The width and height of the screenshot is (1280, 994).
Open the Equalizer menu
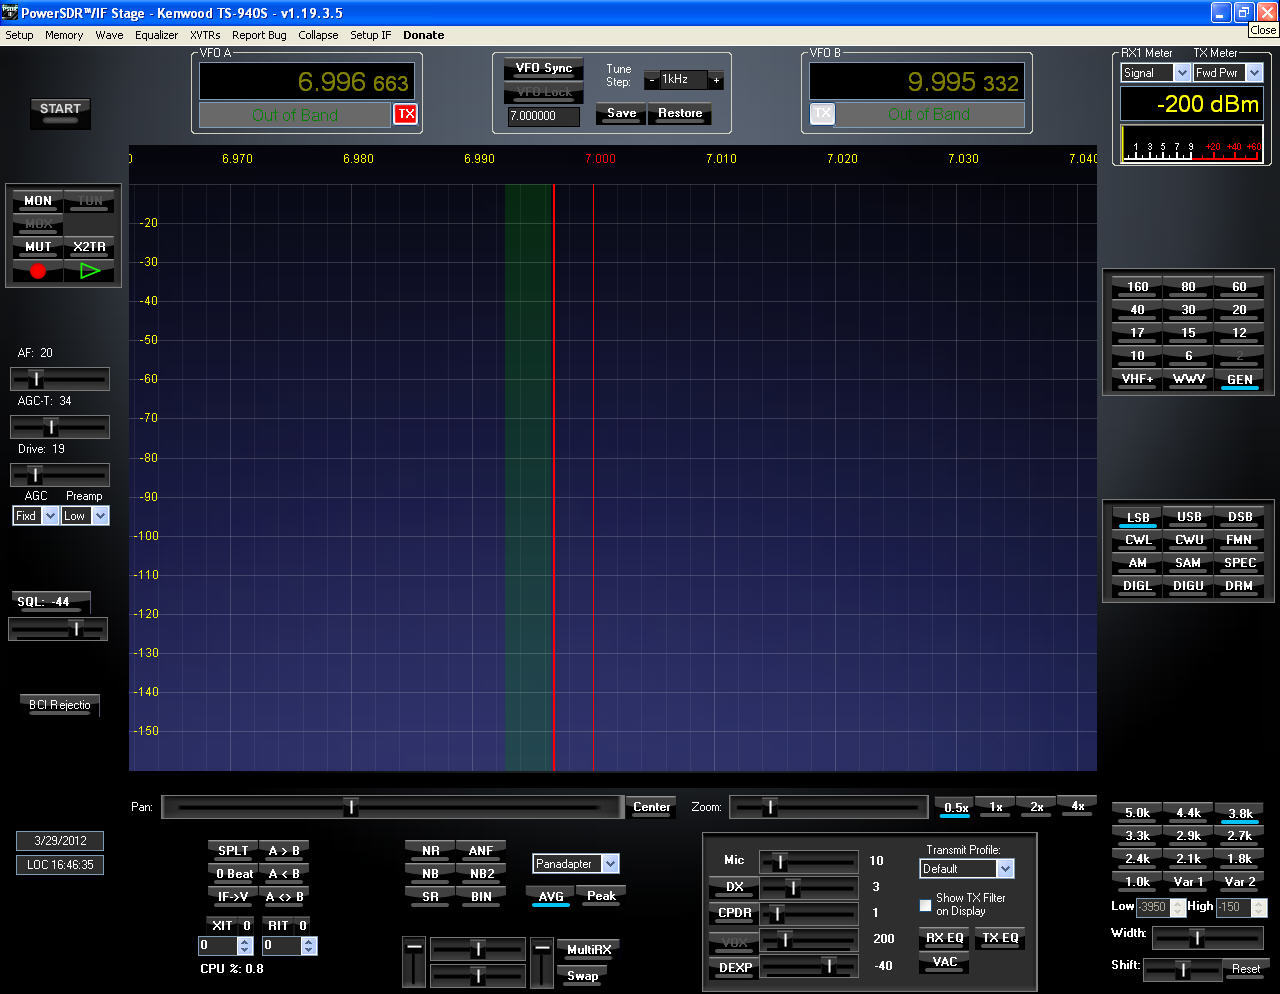coord(156,35)
